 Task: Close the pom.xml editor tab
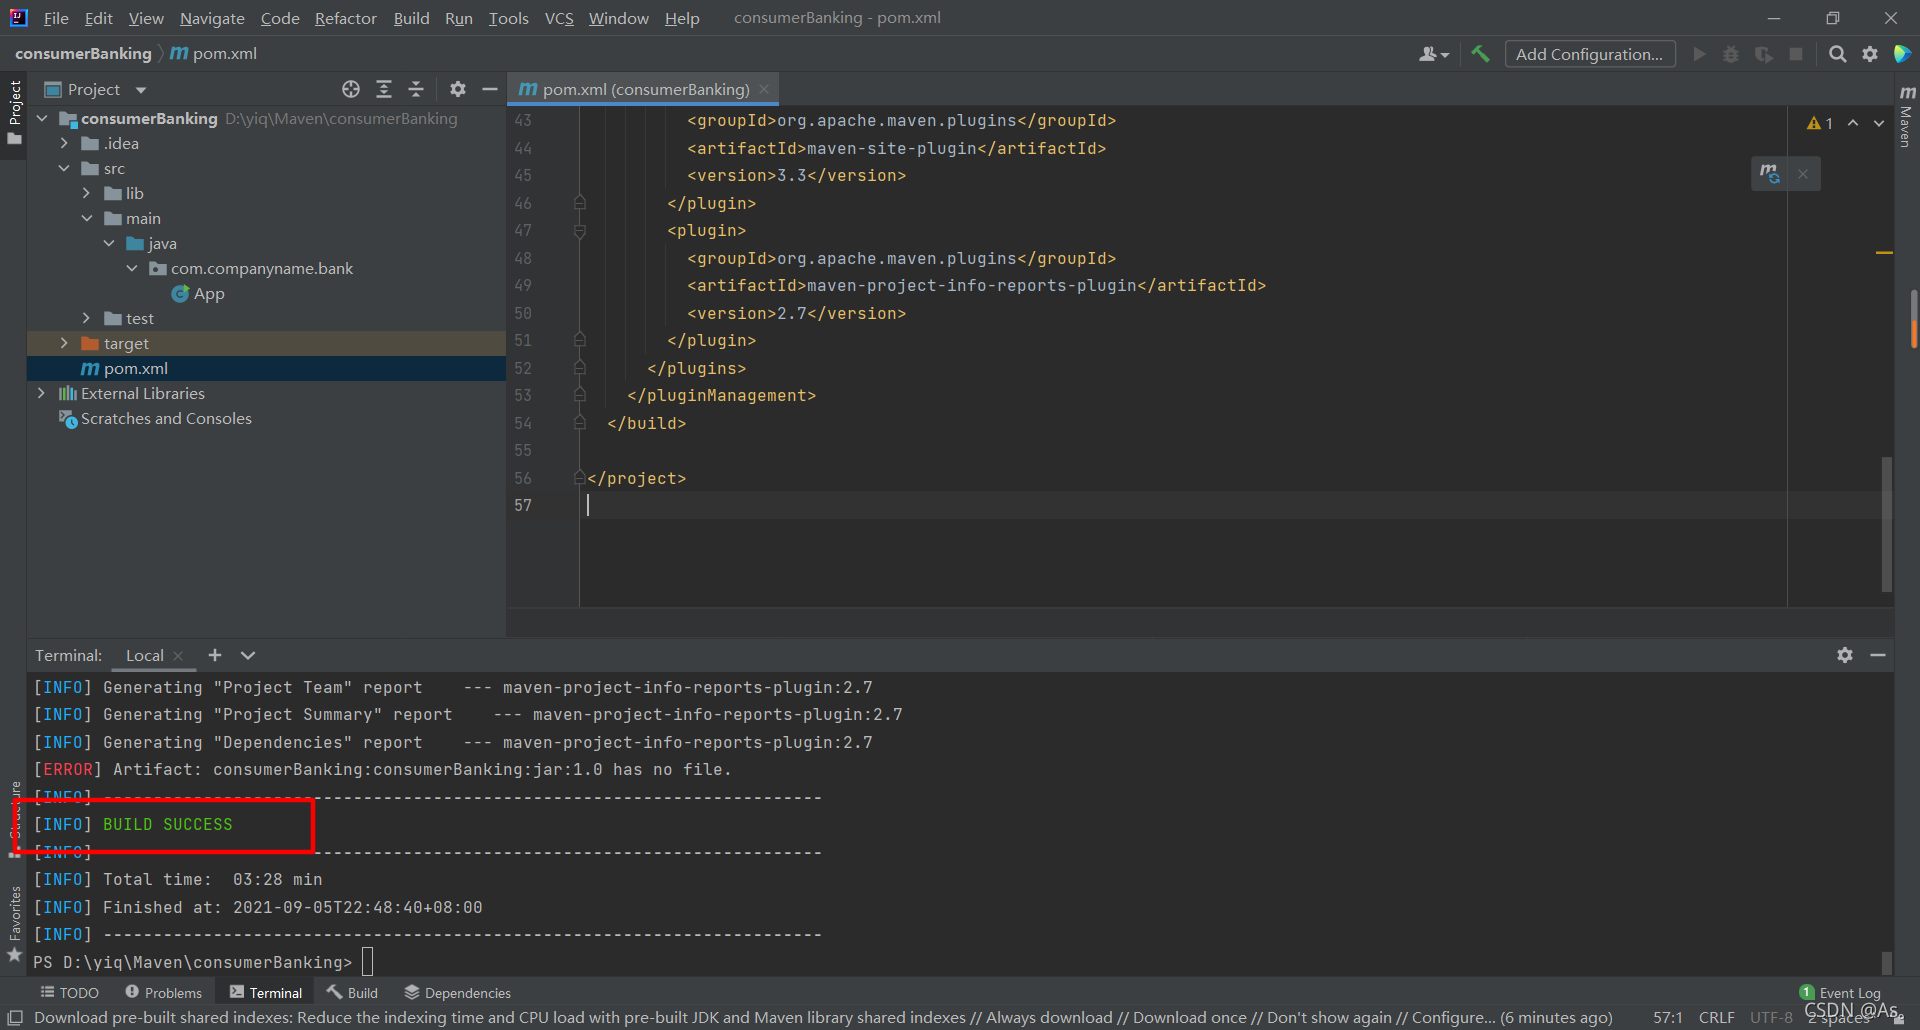[764, 89]
